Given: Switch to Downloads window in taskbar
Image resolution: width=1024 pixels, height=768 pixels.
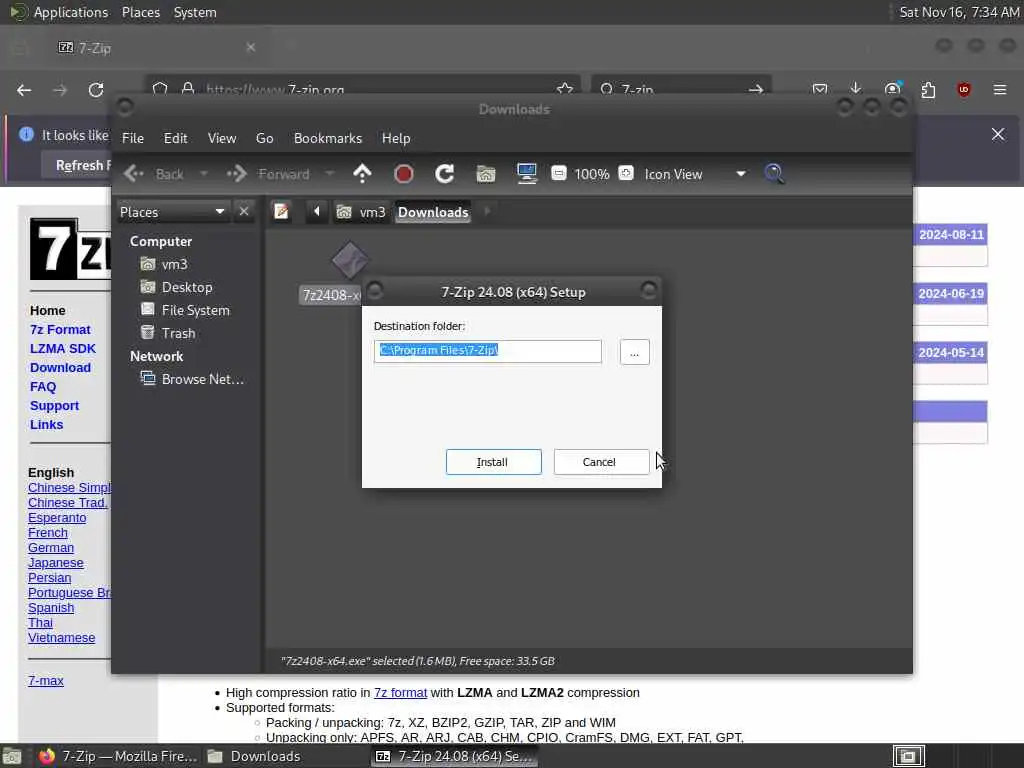Looking at the screenshot, I should (255, 756).
